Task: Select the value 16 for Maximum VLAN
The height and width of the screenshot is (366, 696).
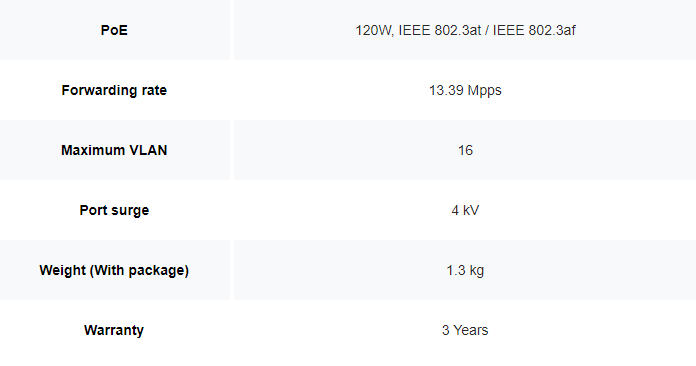Action: point(465,150)
